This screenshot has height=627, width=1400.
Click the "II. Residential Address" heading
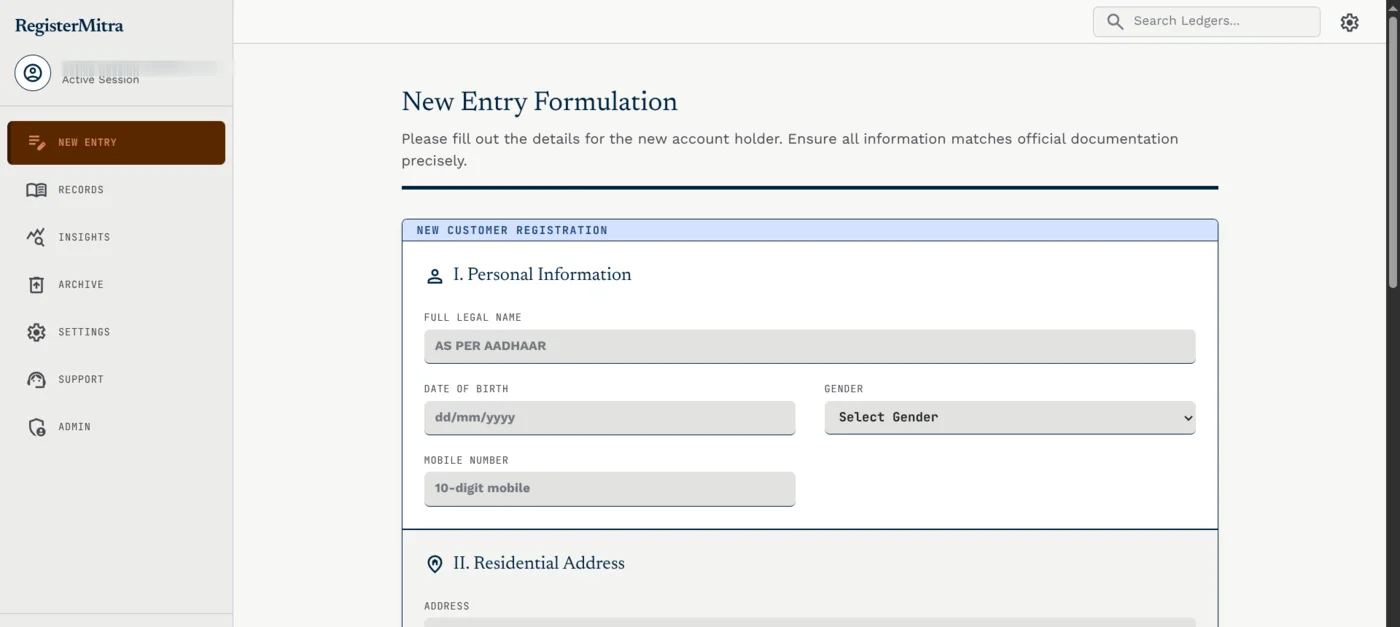click(539, 564)
